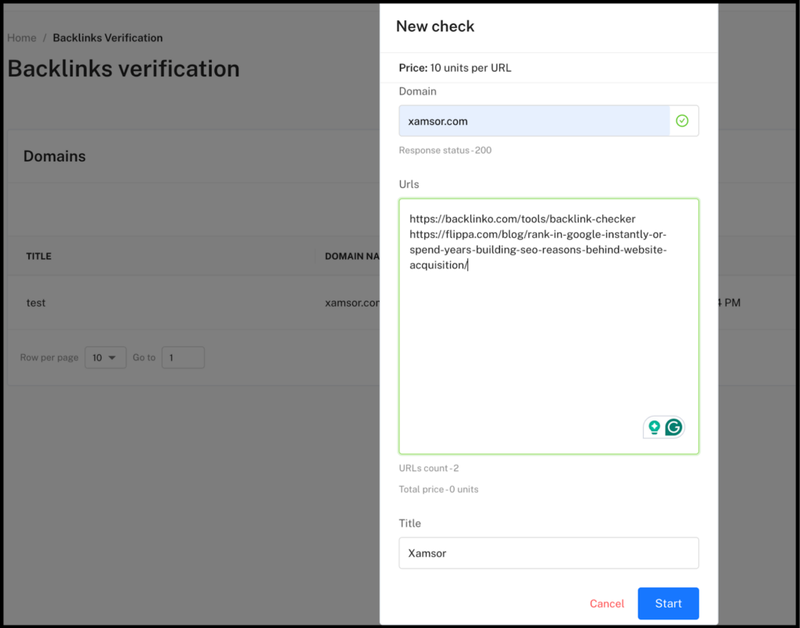Click the Domain input containing xamsor.com
The height and width of the screenshot is (628, 800).
(534, 121)
